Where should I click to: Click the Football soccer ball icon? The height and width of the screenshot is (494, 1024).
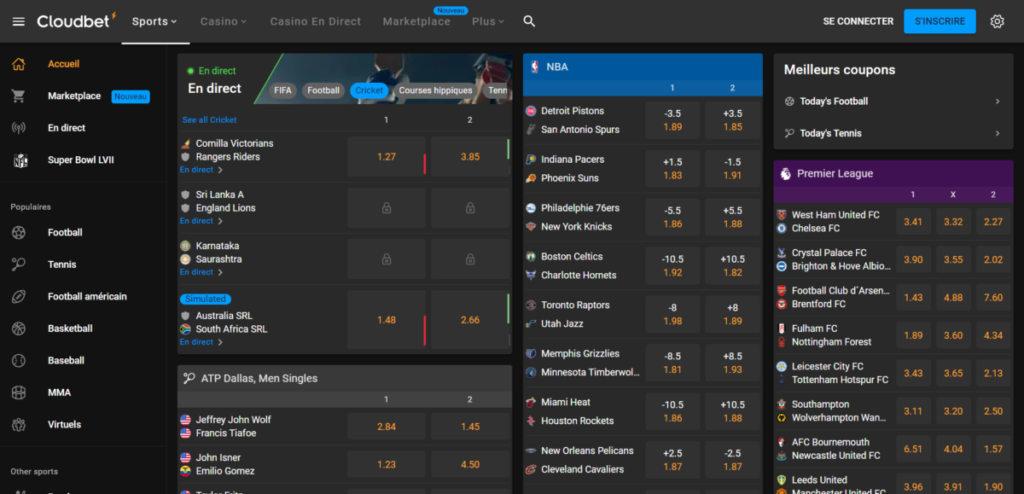click(x=19, y=233)
